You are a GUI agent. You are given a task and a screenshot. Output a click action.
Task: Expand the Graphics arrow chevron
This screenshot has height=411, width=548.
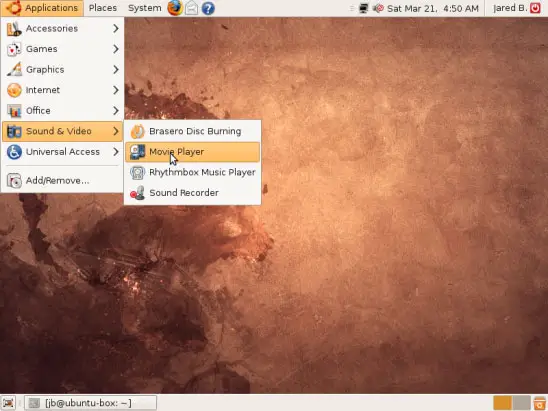[116, 70]
